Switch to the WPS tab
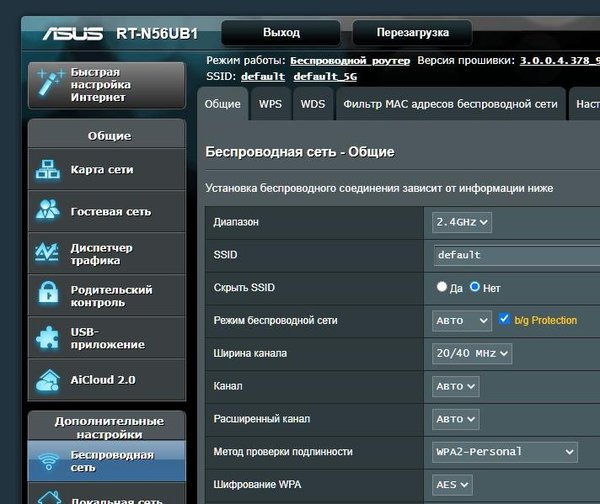Viewport: 600px width, 504px height. (270, 103)
